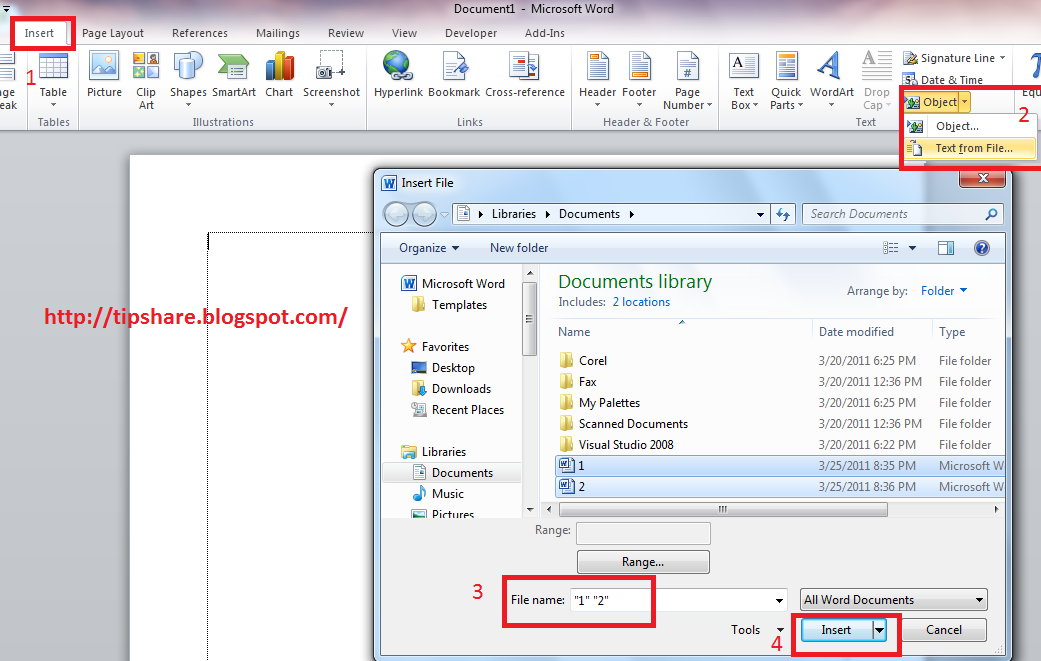The height and width of the screenshot is (661, 1041).
Task: Choose Text from File... menu entry
Action: tap(969, 148)
